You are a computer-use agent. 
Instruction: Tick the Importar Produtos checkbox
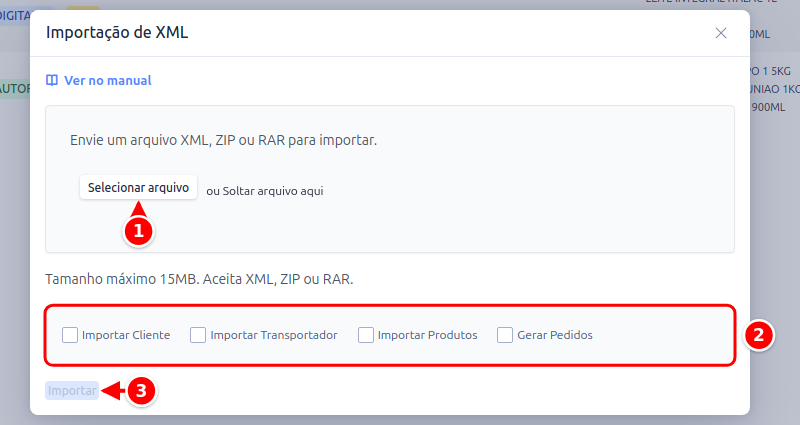pyautogui.click(x=366, y=335)
